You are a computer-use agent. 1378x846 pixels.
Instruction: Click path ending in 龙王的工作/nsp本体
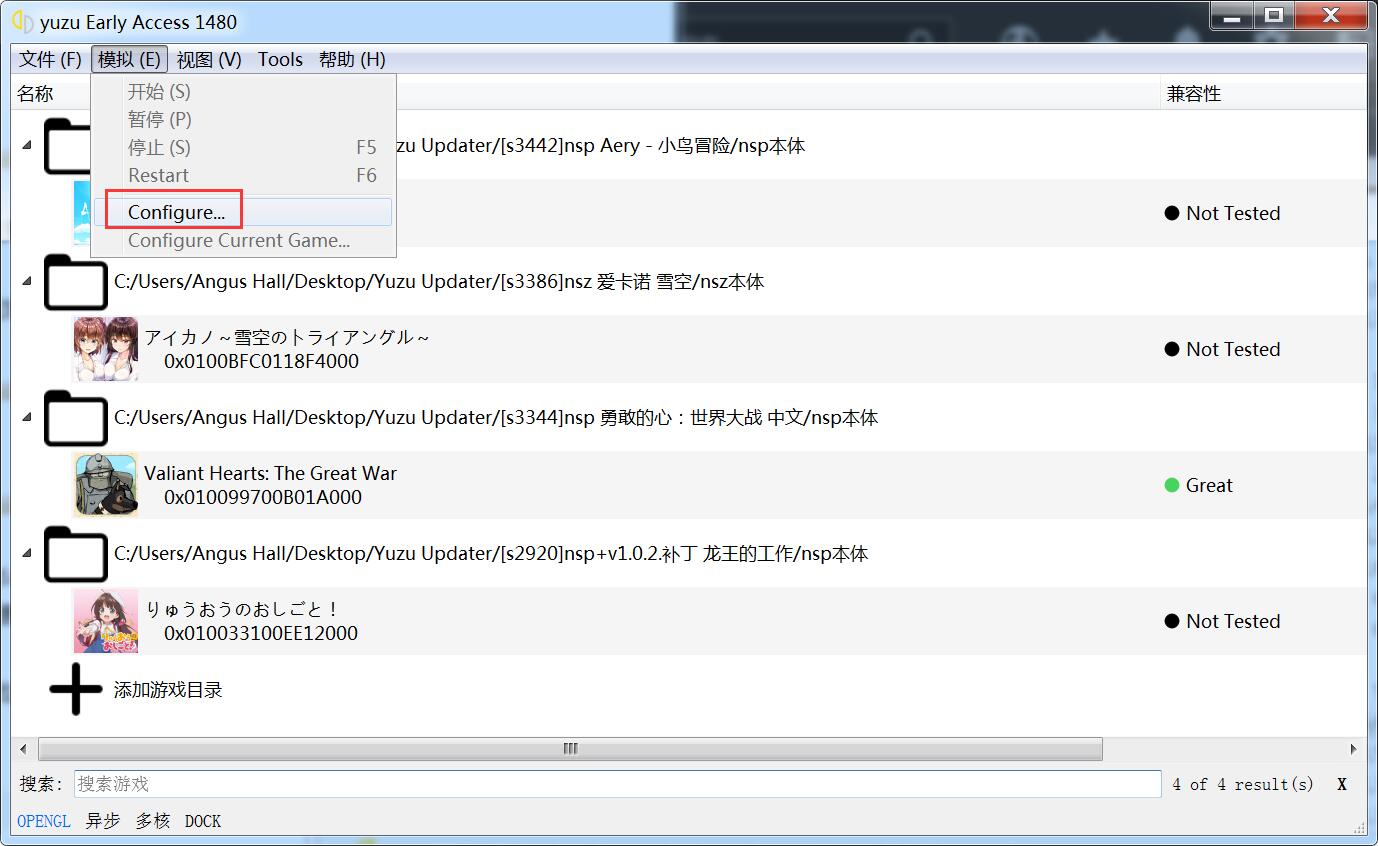[491, 554]
